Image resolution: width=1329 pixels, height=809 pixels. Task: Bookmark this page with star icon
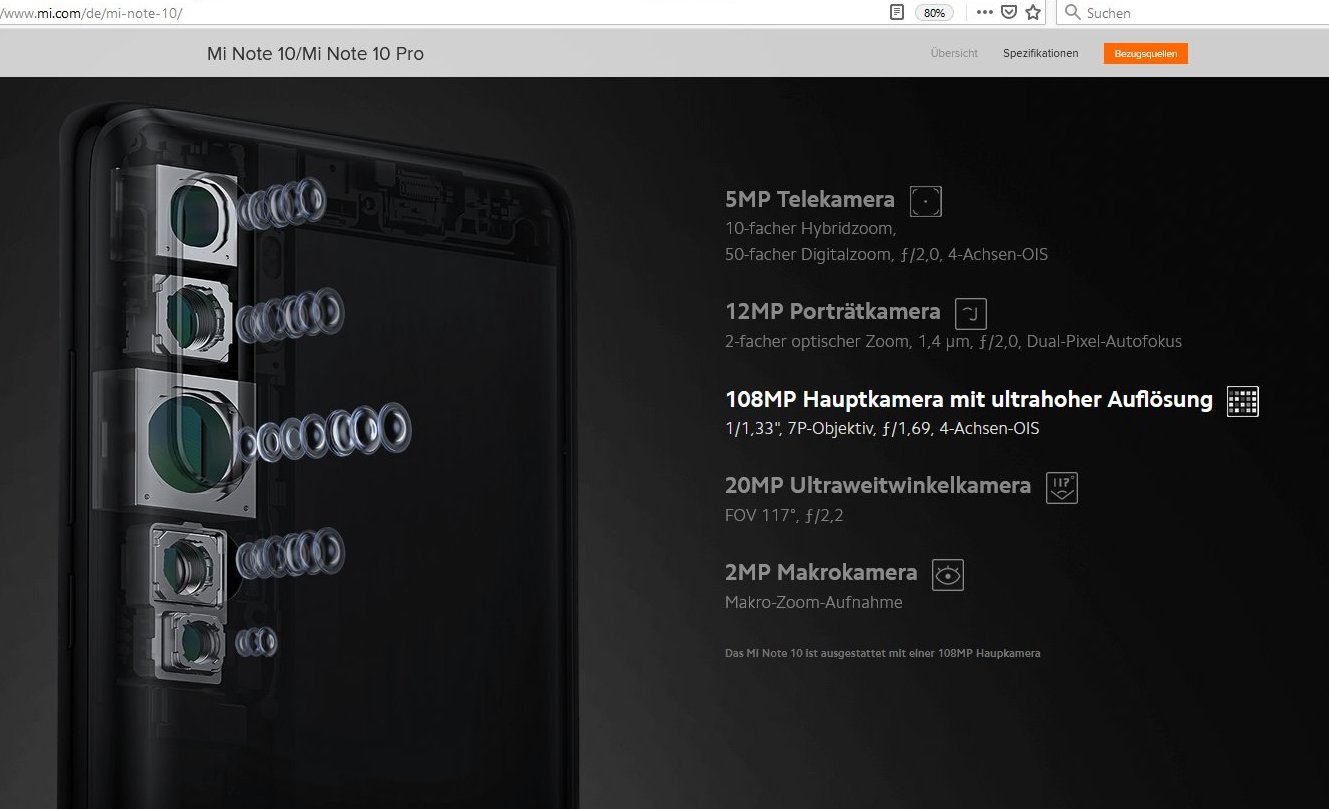pyautogui.click(x=1033, y=13)
